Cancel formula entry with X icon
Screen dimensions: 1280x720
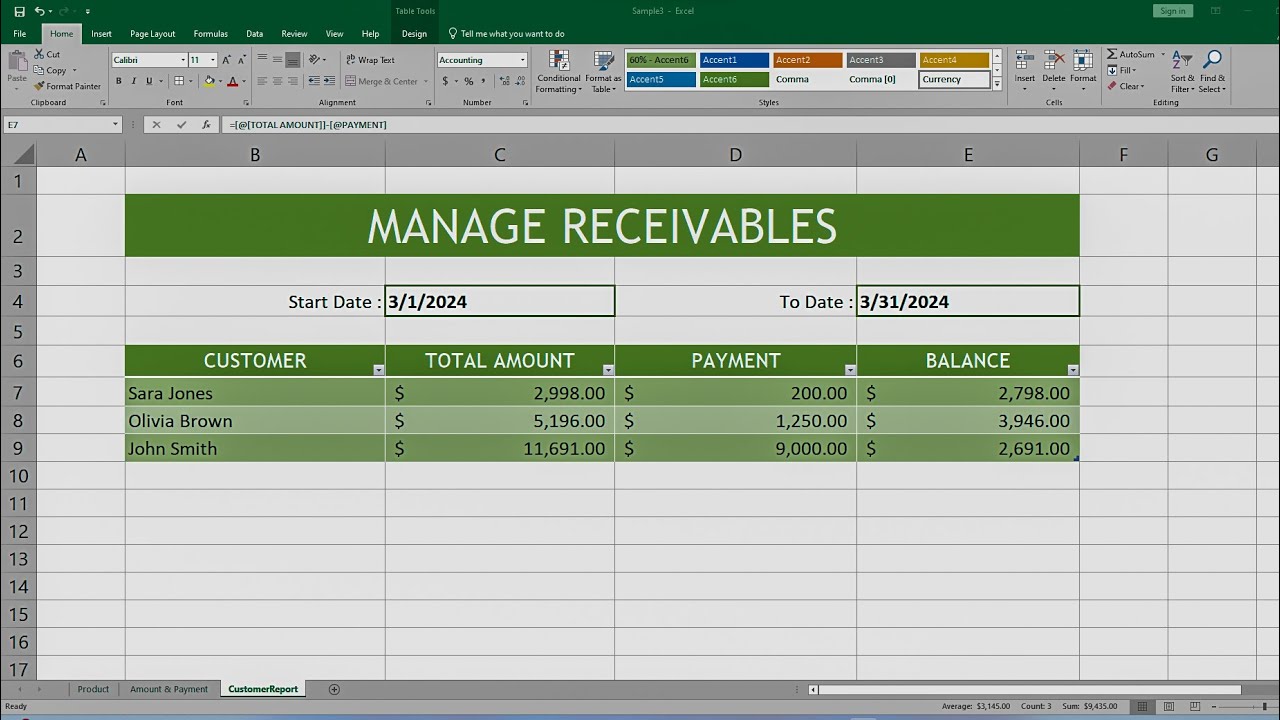(156, 125)
